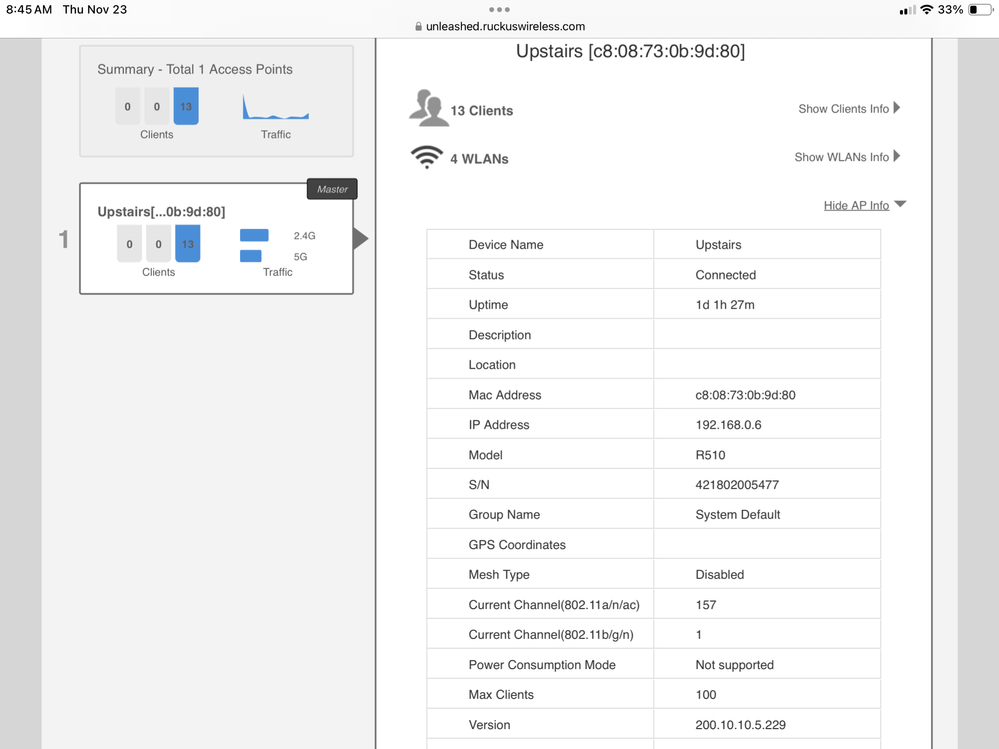This screenshot has width=999, height=749.
Task: Select the Upstairs[...0b:9d:80] access point title
Action: point(161,211)
